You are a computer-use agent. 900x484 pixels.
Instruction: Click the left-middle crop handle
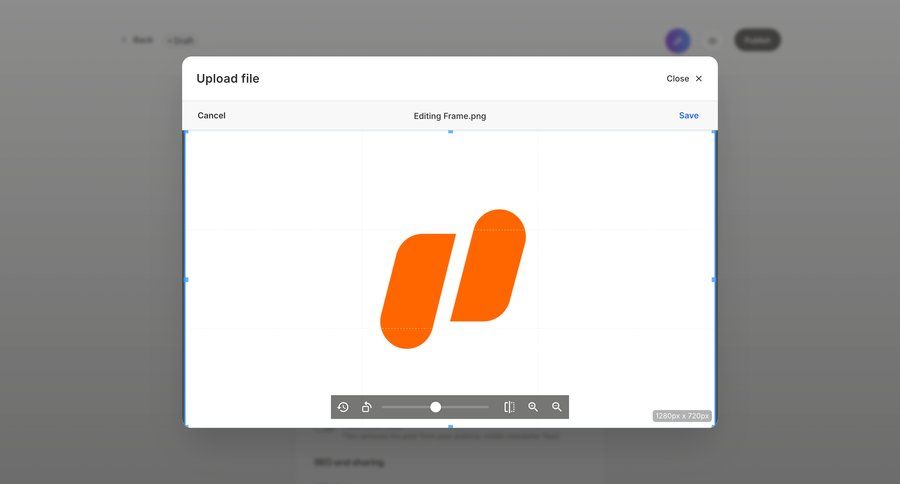coord(186,280)
